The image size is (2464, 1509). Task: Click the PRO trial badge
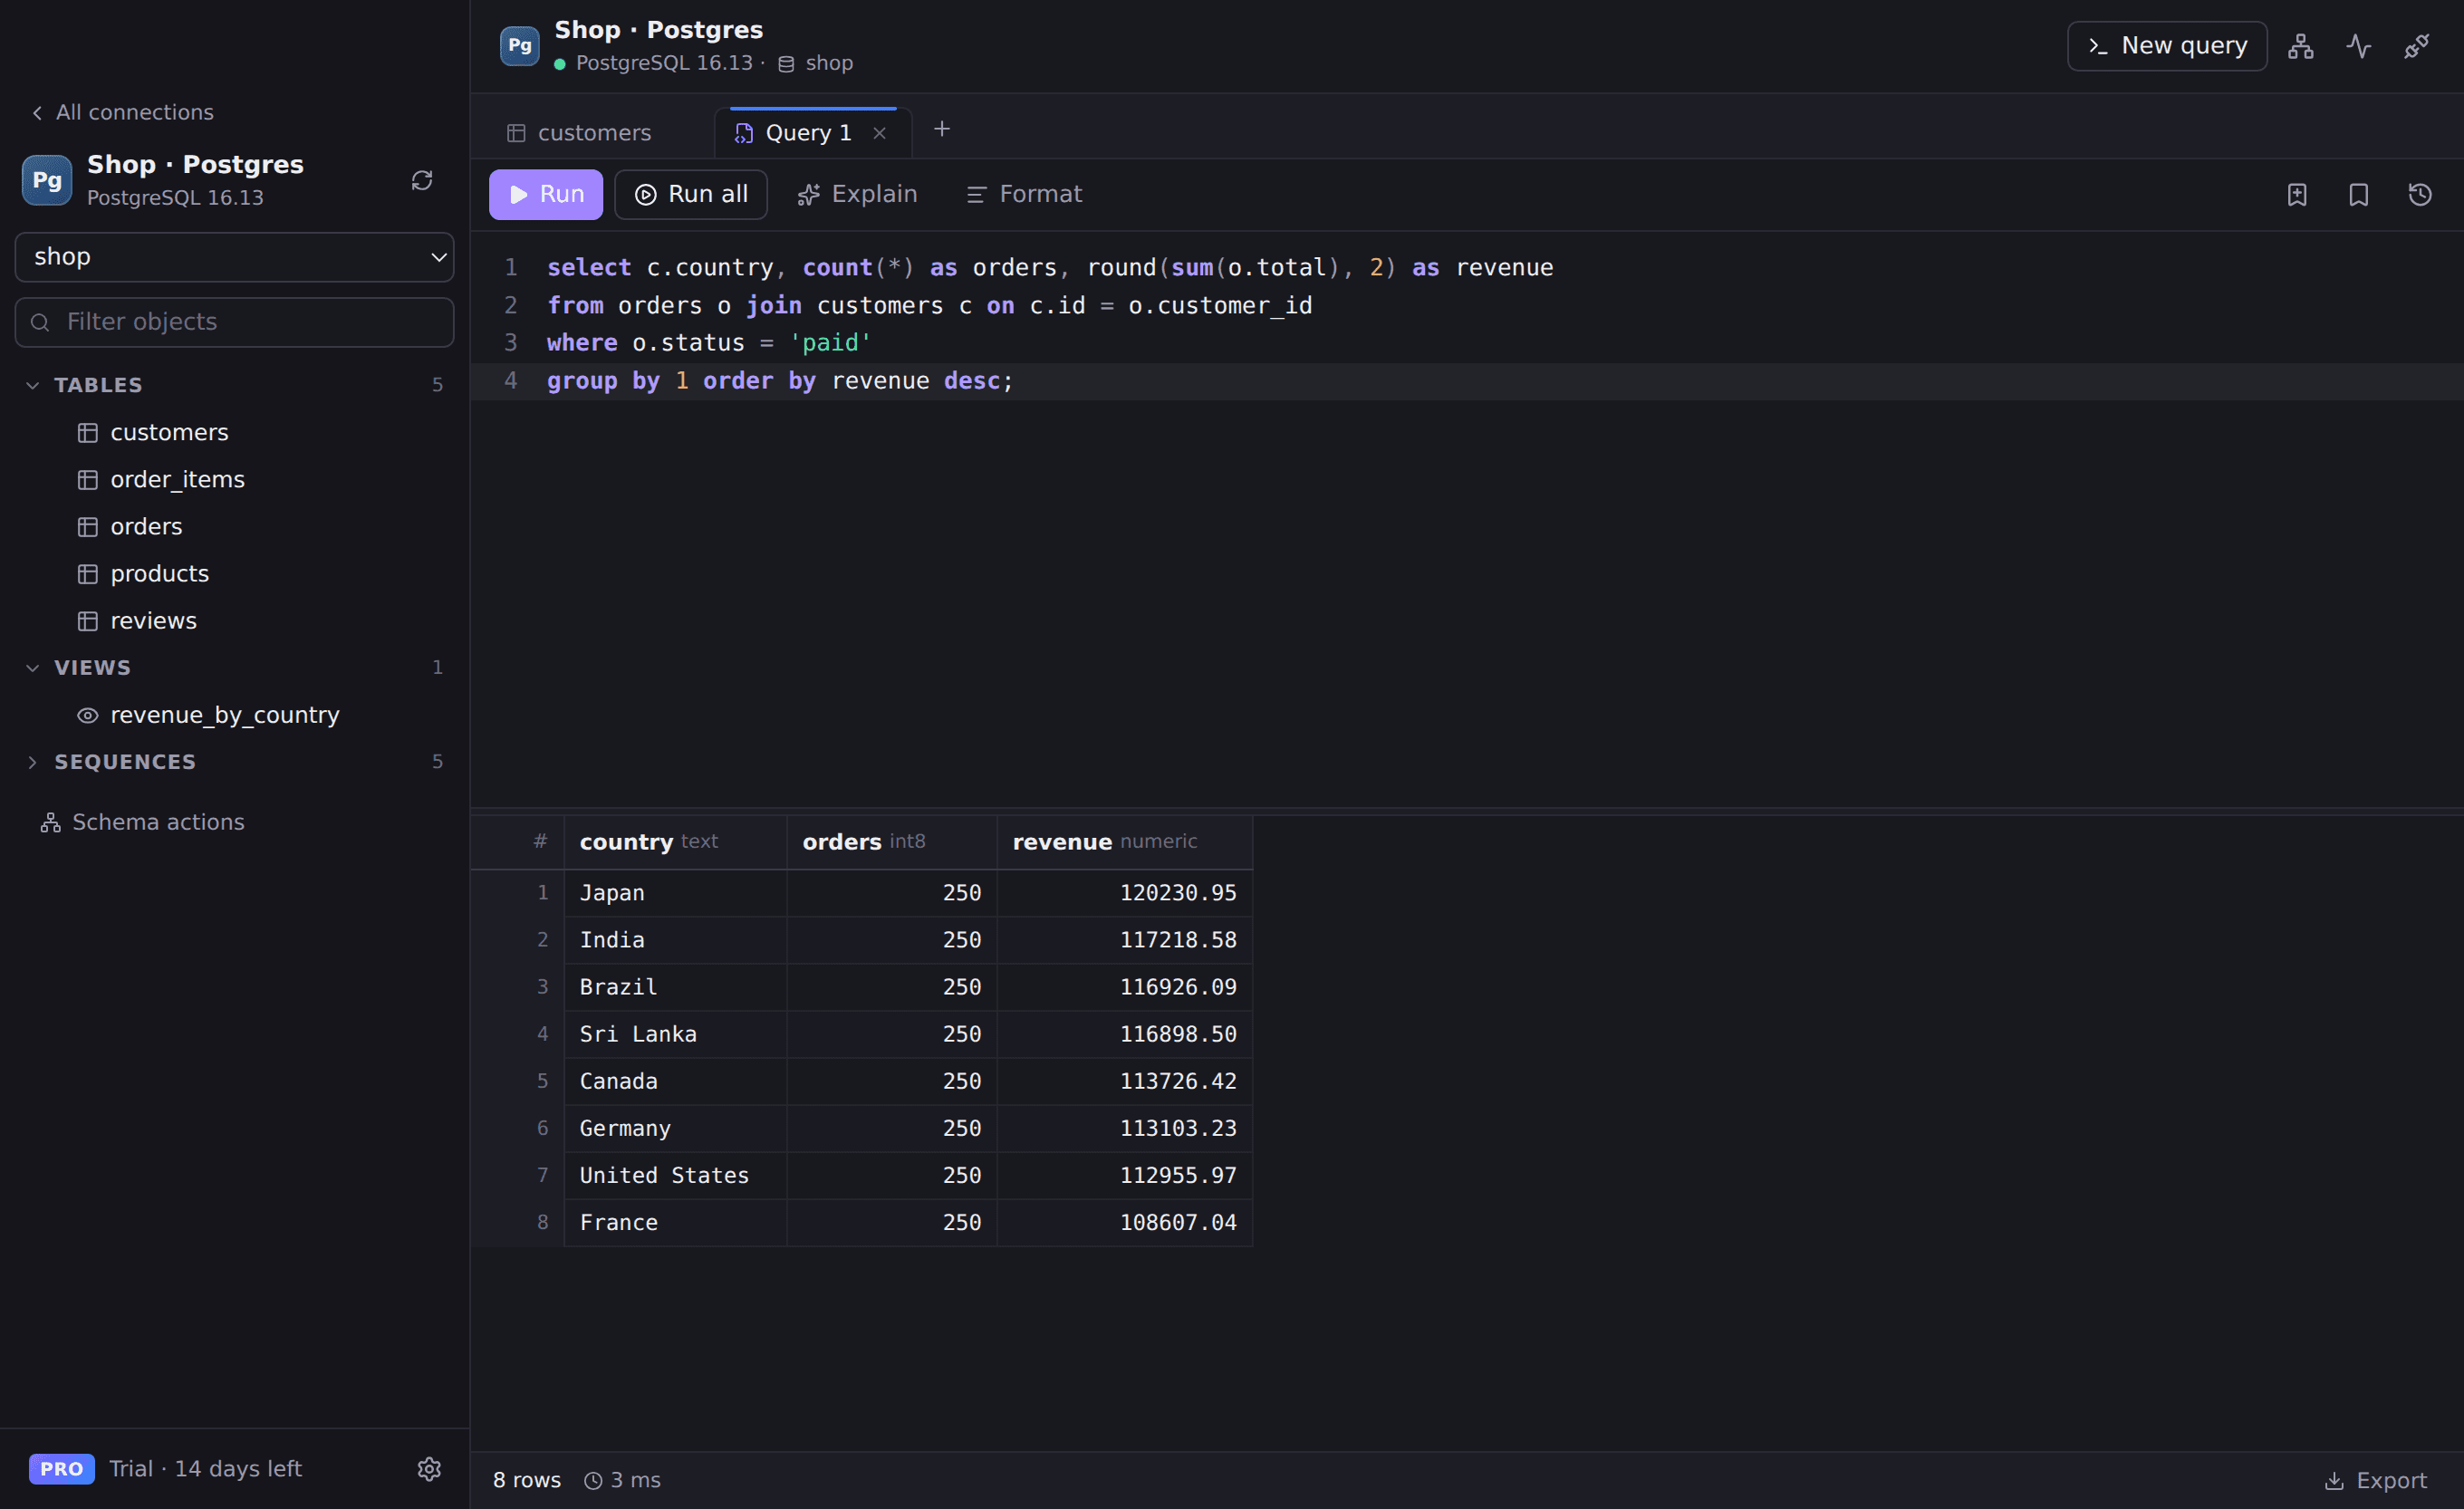[62, 1468]
